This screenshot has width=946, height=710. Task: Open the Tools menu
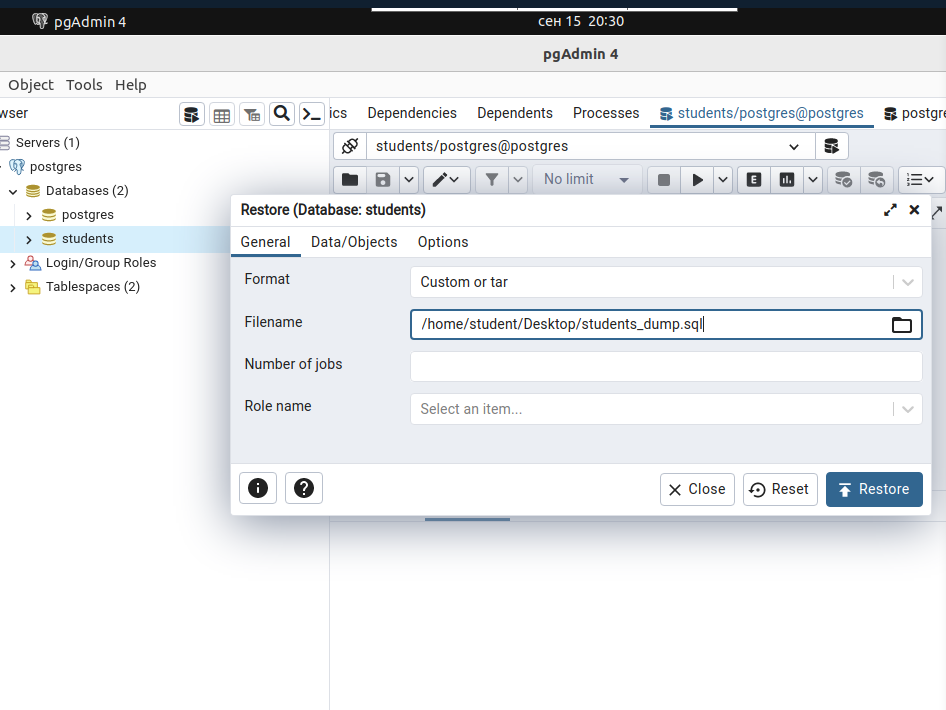coord(84,85)
